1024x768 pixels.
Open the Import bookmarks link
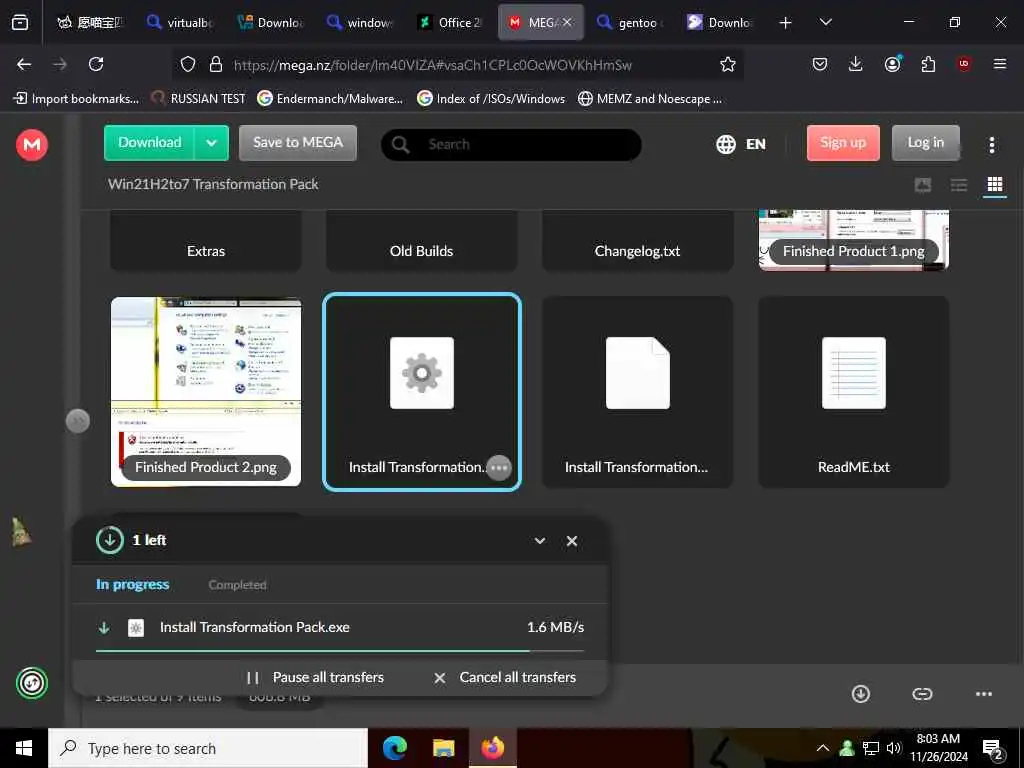point(76,99)
